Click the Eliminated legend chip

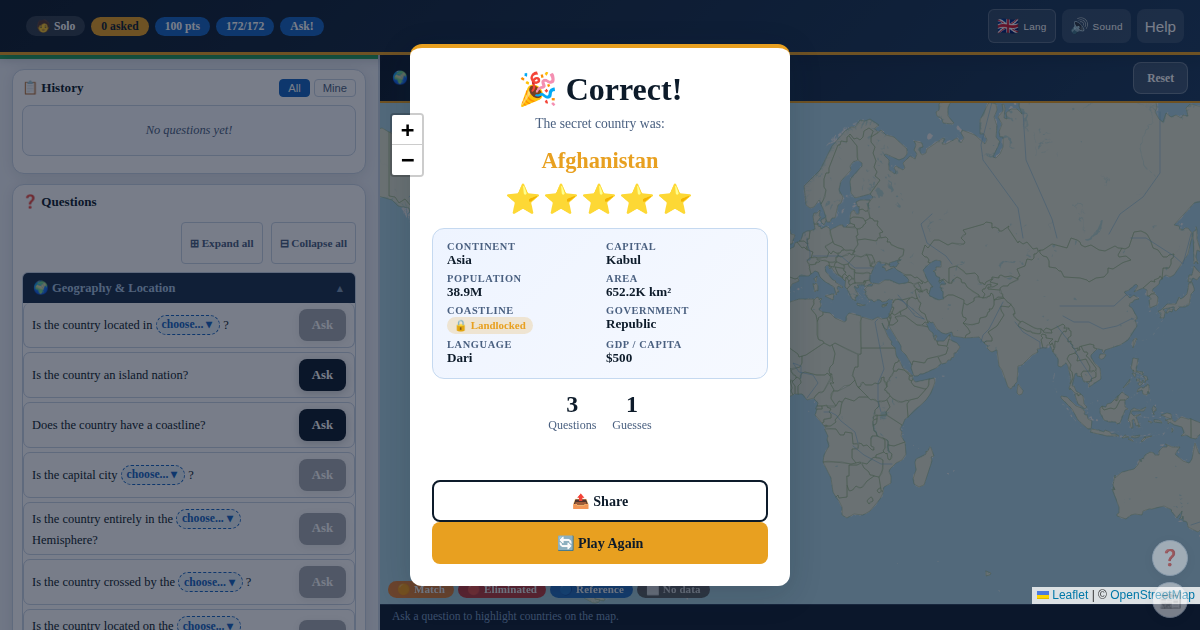pos(502,590)
